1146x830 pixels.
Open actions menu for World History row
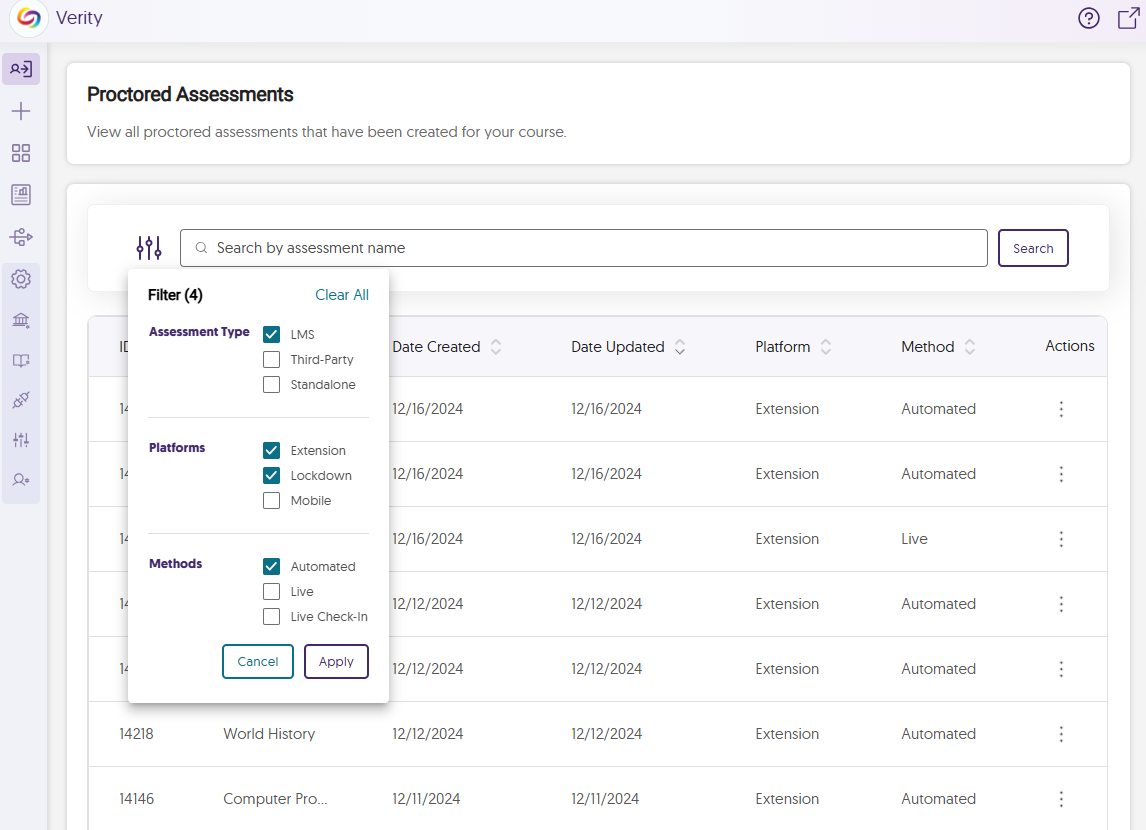point(1061,734)
